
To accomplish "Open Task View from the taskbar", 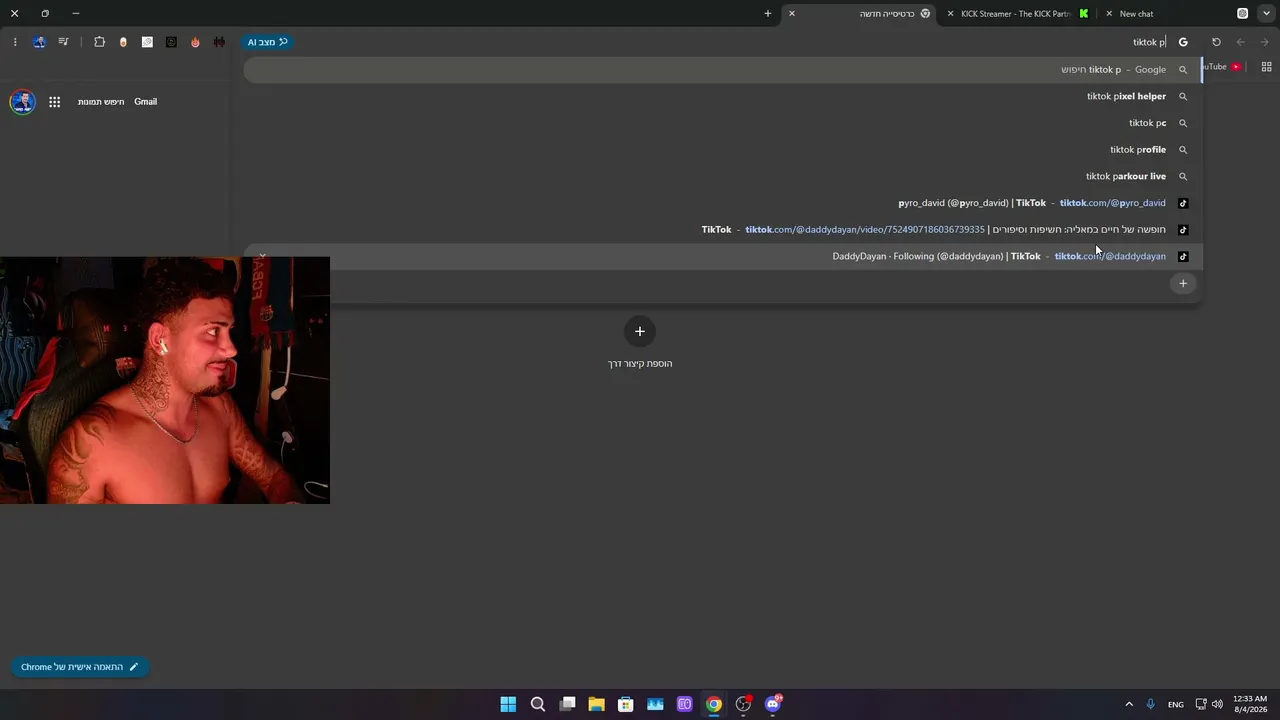I will click(567, 704).
